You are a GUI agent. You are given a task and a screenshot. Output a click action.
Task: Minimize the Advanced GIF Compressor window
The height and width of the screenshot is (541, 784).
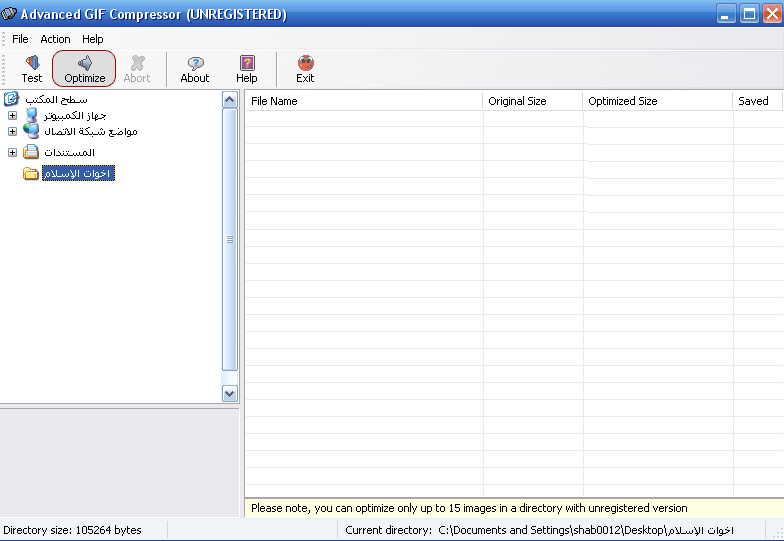click(x=726, y=14)
